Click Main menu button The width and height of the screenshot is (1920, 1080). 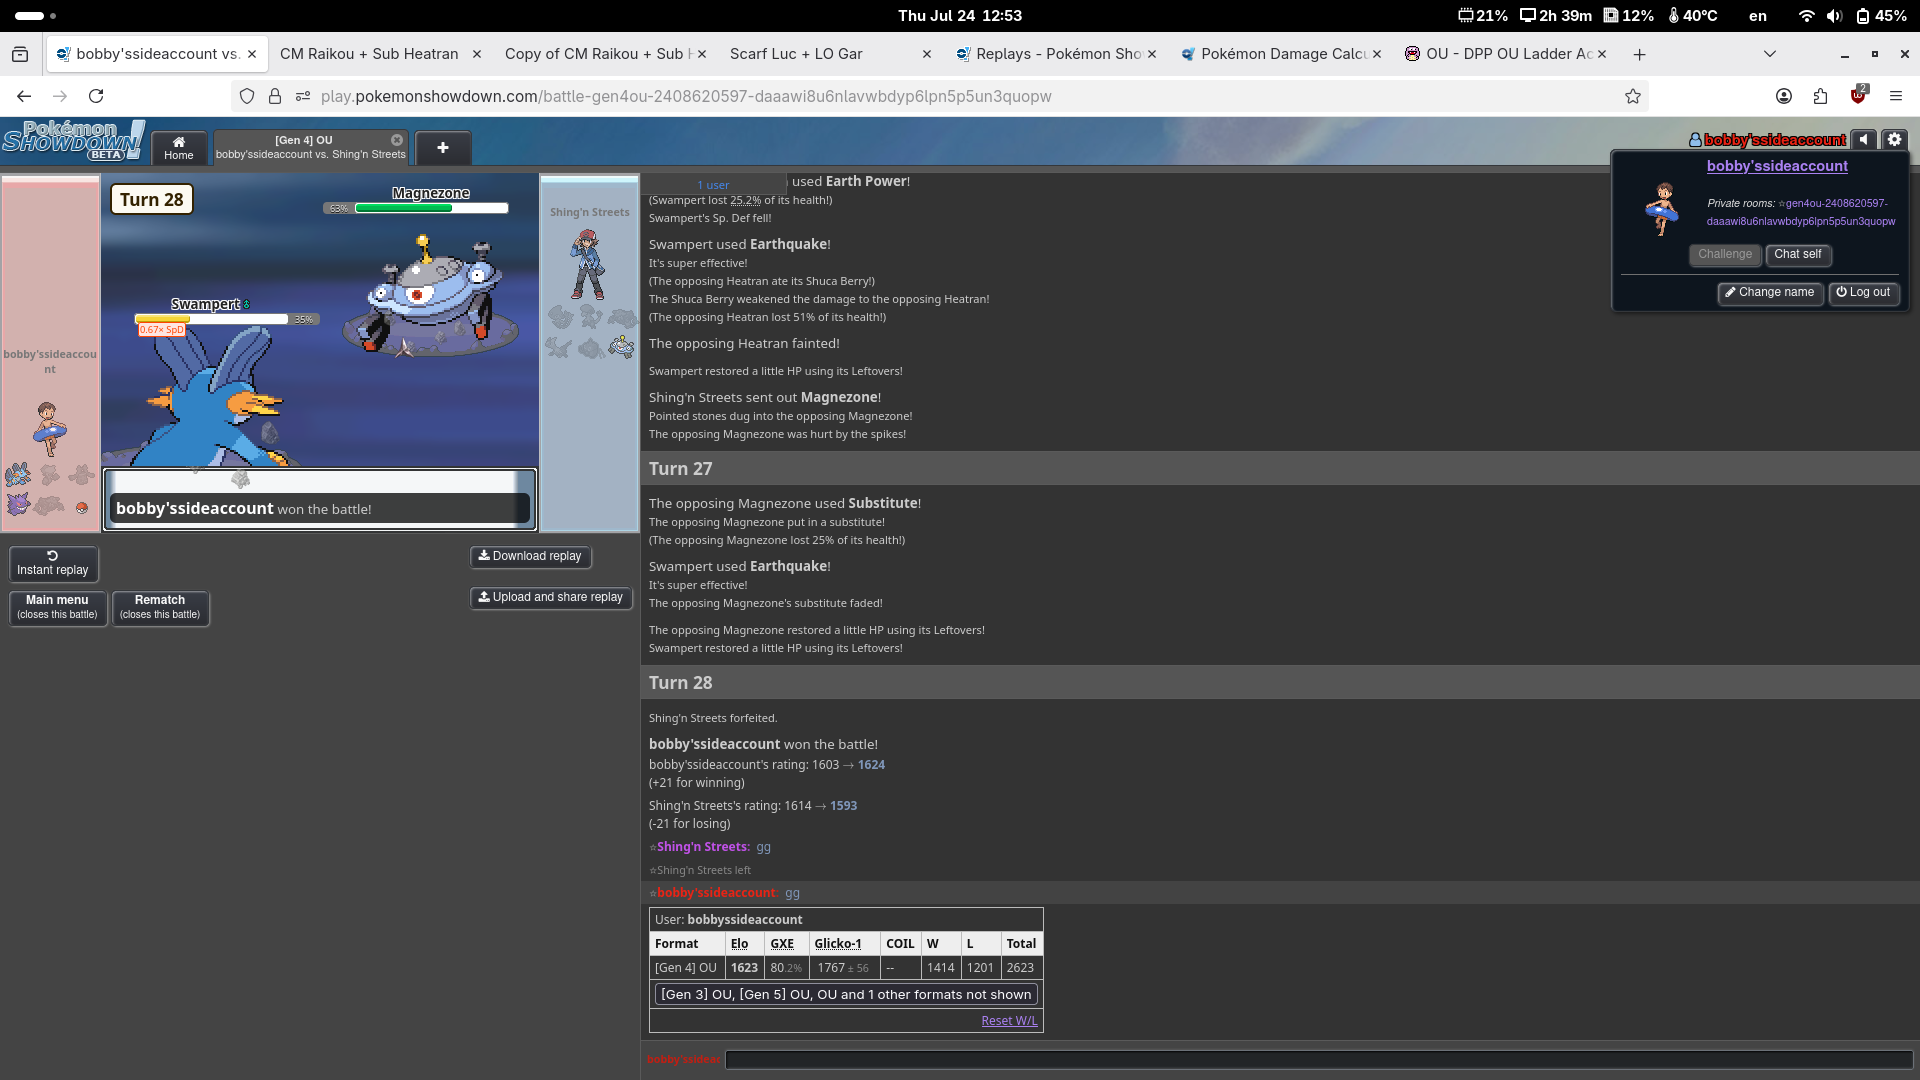(57, 607)
